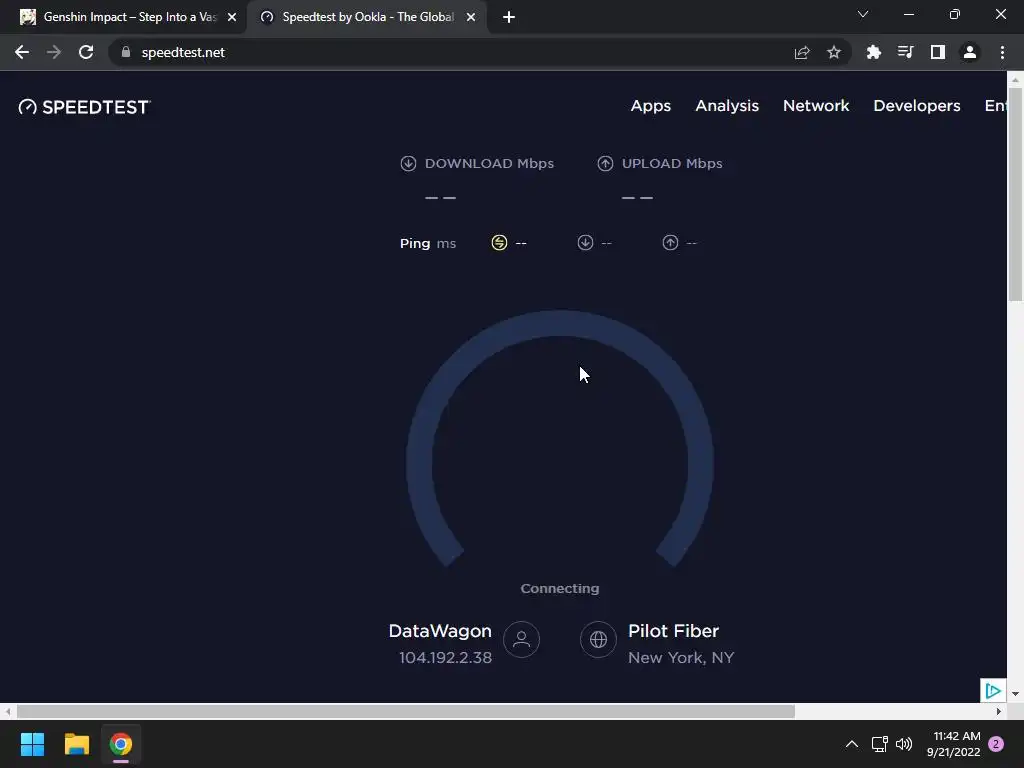
Task: Open the Extensions puzzle icon
Action: tap(874, 52)
